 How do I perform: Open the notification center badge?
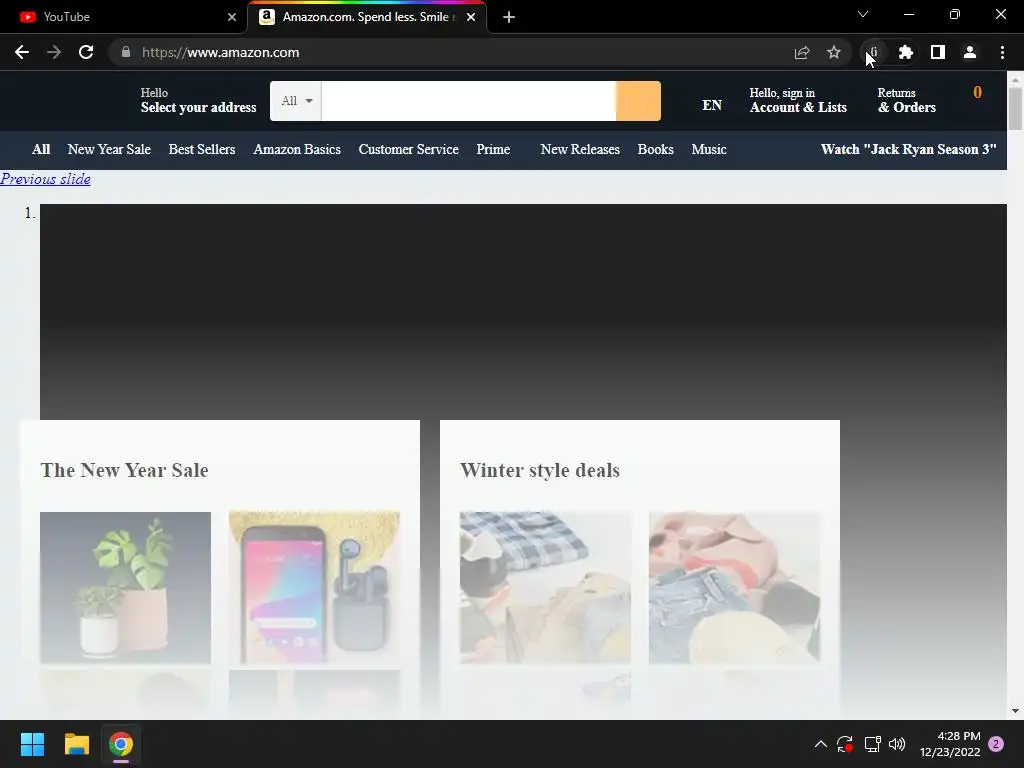click(x=996, y=744)
